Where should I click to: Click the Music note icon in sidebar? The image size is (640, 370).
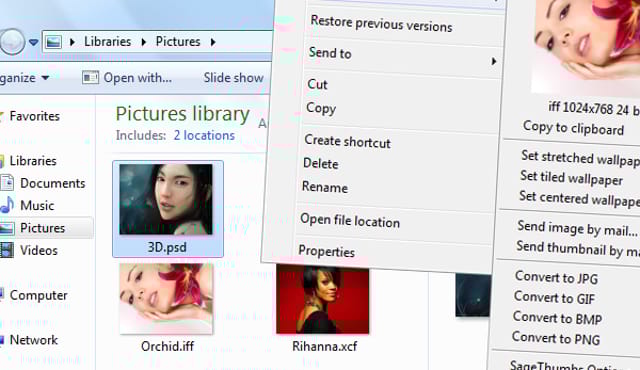point(7,205)
